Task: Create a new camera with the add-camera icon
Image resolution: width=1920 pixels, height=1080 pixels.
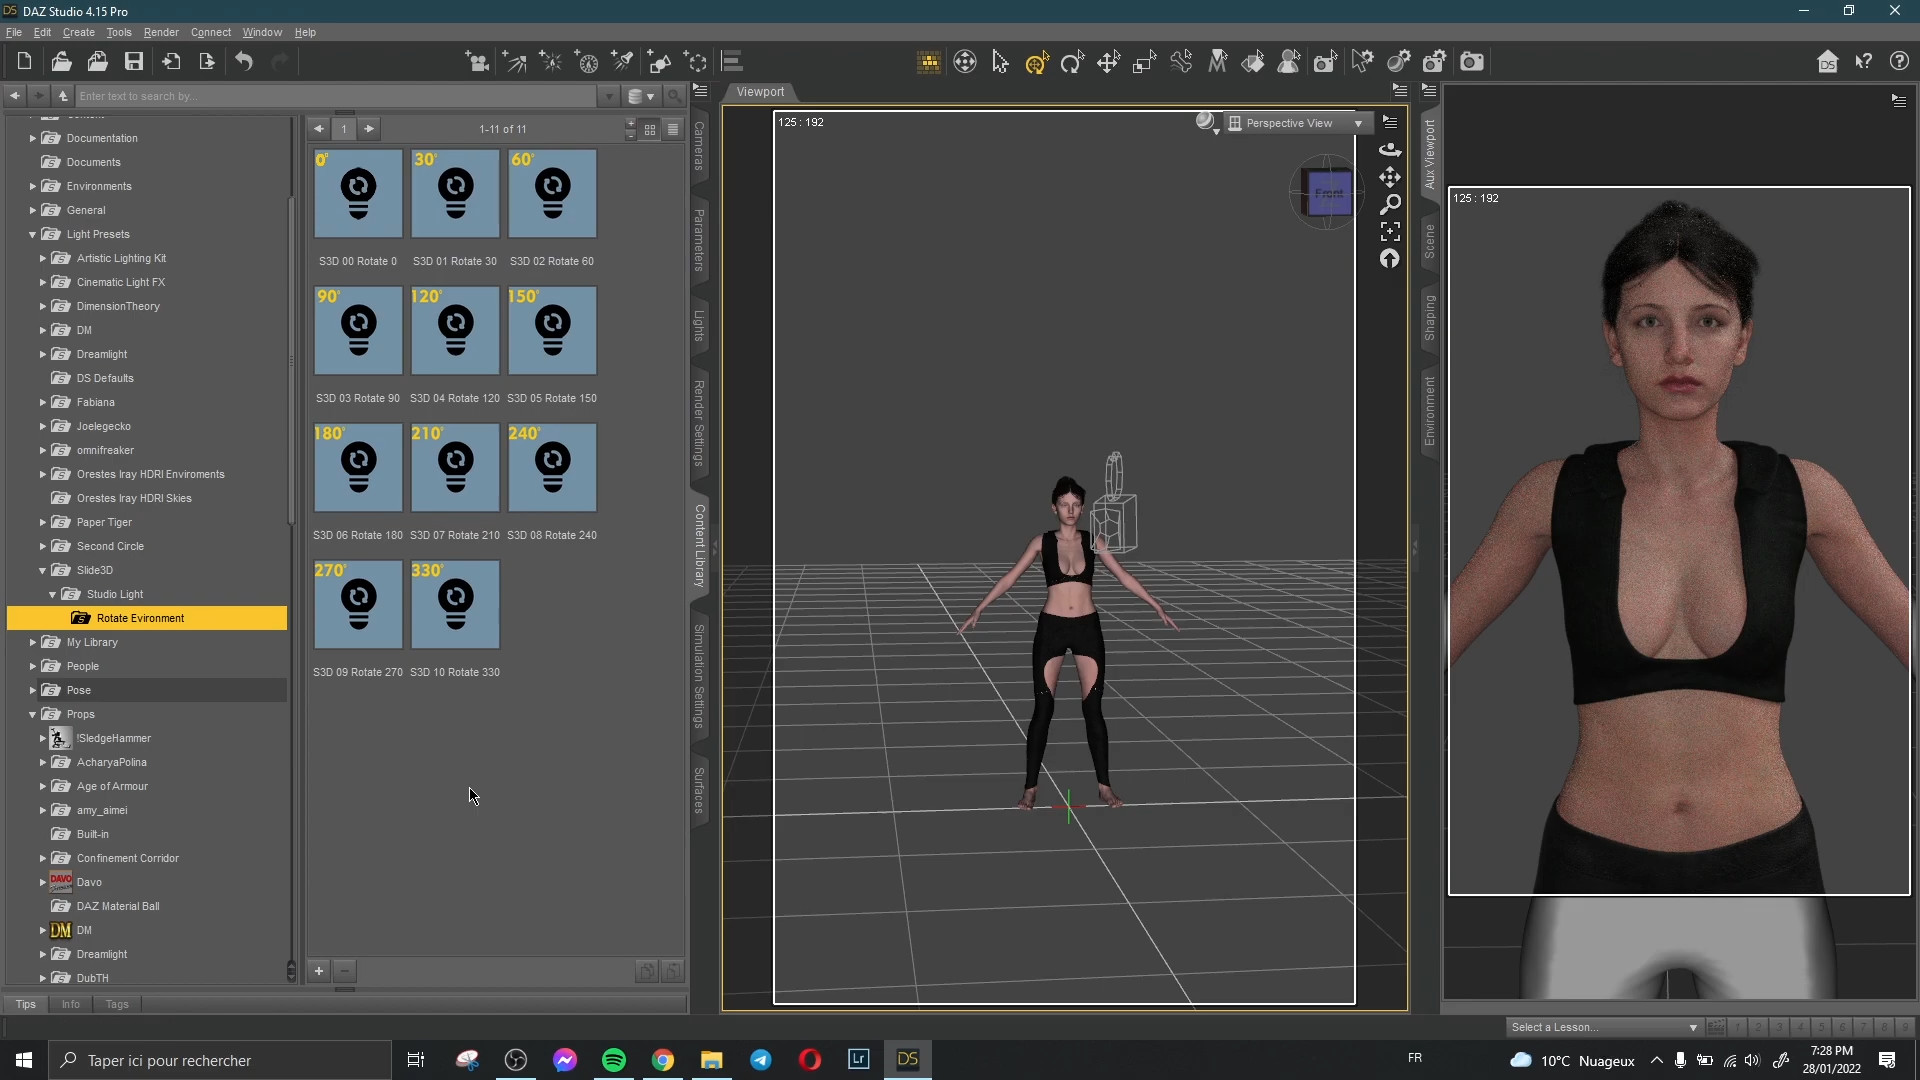Action: click(x=477, y=62)
